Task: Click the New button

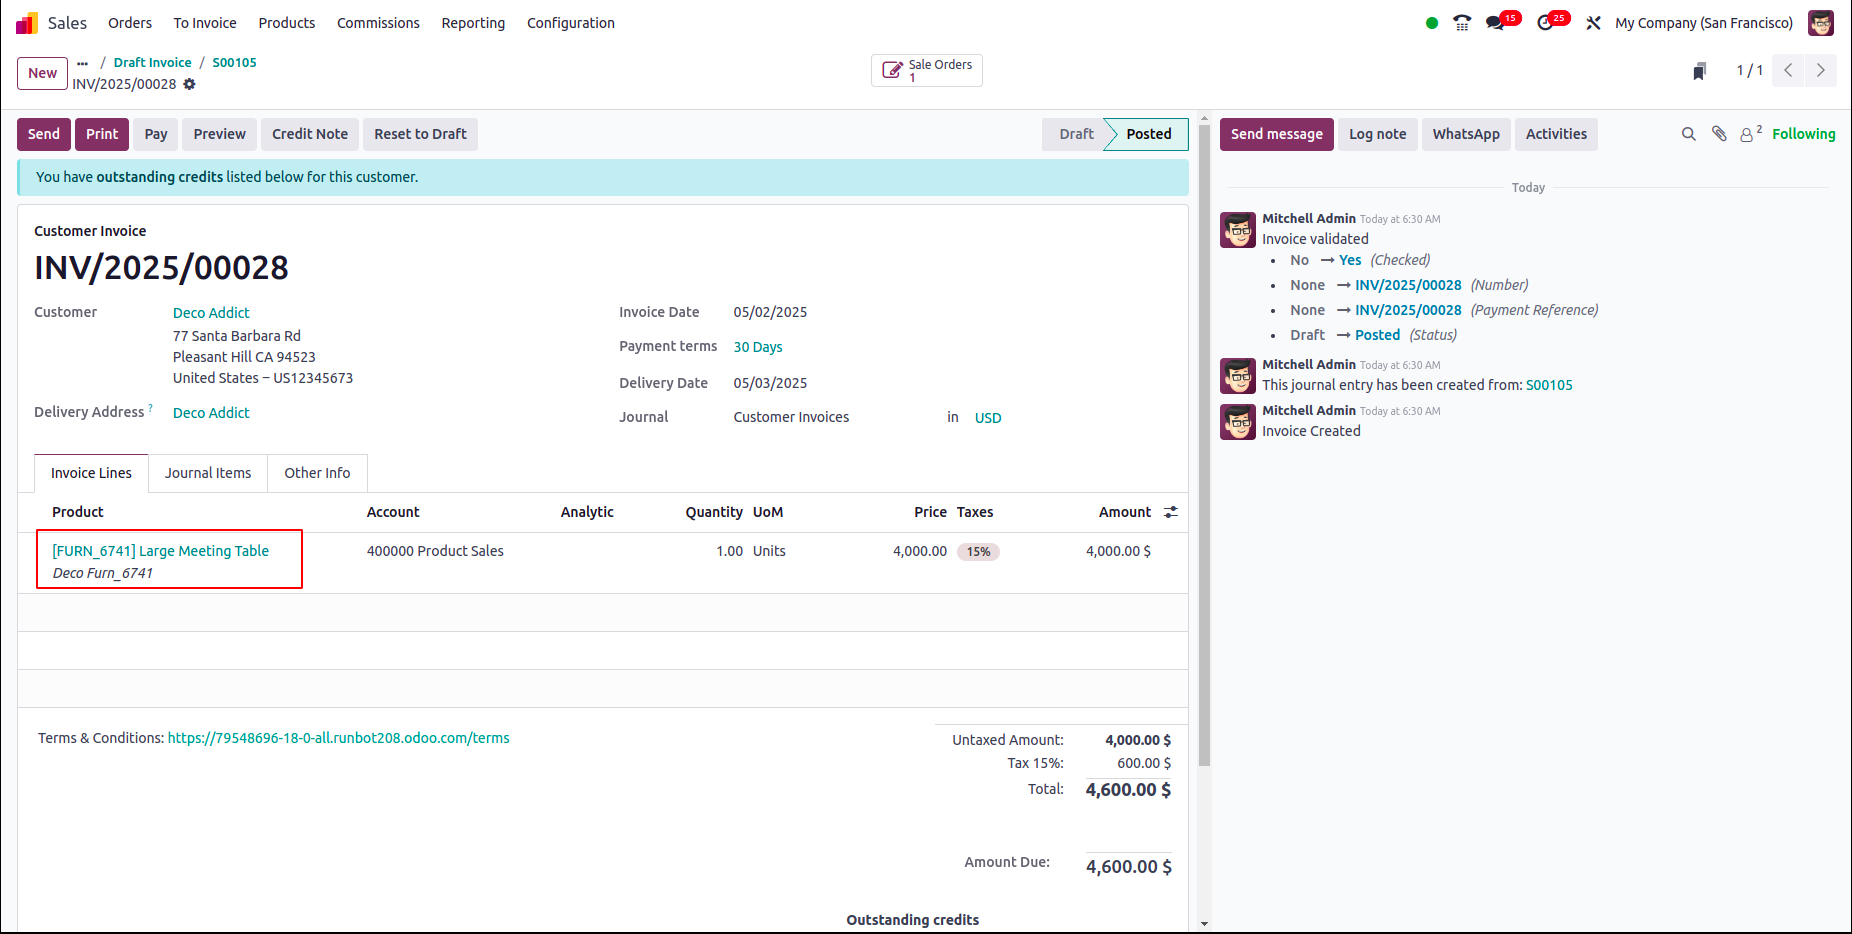Action: point(43,73)
